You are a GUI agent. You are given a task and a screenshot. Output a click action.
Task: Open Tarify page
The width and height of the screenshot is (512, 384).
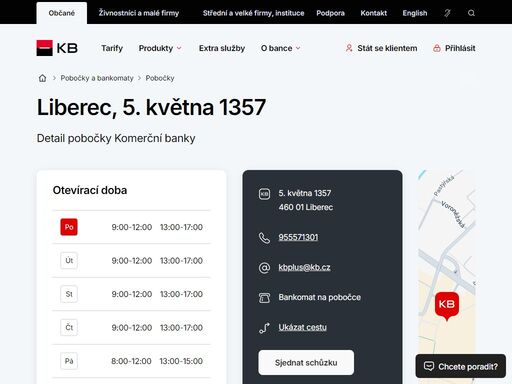112,48
